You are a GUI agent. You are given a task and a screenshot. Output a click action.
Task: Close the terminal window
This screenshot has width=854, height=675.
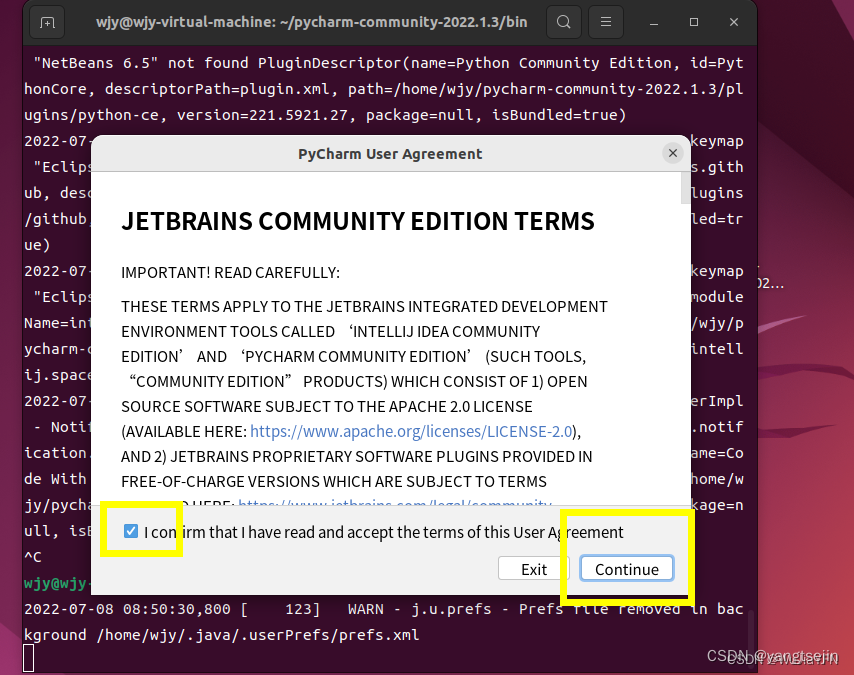tap(734, 22)
